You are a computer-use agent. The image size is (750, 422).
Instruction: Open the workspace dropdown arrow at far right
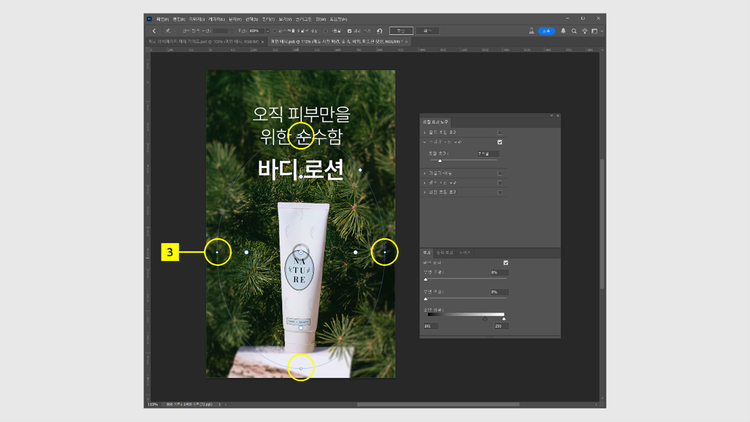(601, 31)
